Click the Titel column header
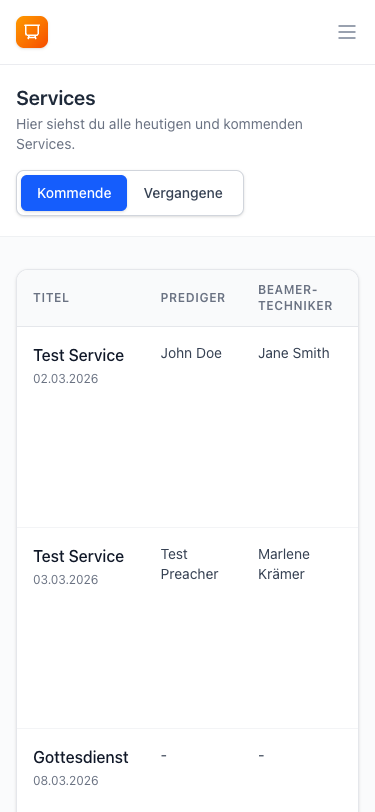Viewport: 375px width, 812px height. [x=51, y=298]
